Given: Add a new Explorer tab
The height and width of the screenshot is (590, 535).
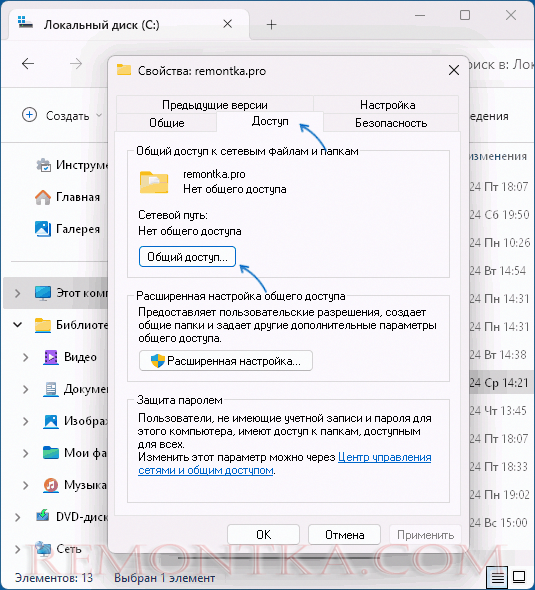Looking at the screenshot, I should point(271,25).
